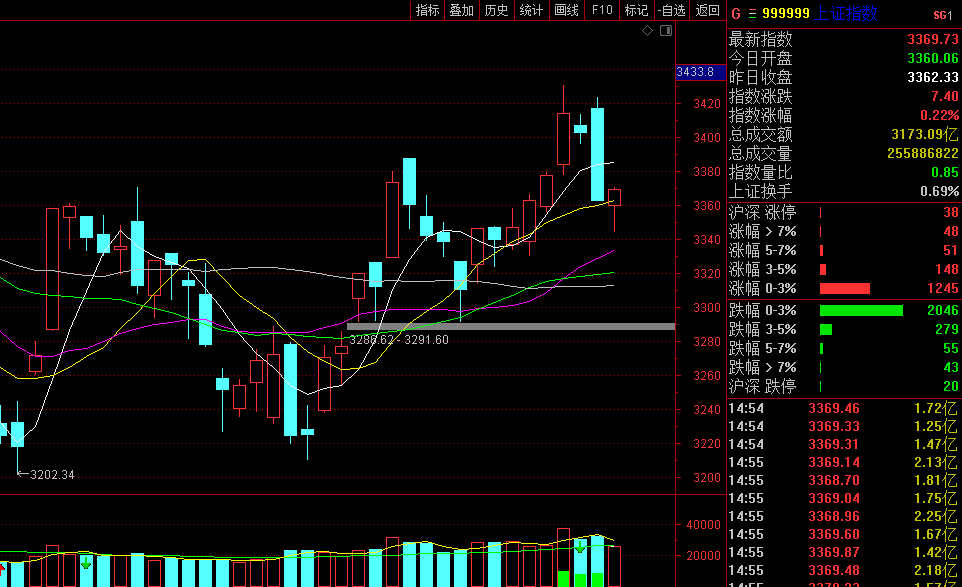Click the 3433.8 price label on the axis
The width and height of the screenshot is (962, 587).
695,72
